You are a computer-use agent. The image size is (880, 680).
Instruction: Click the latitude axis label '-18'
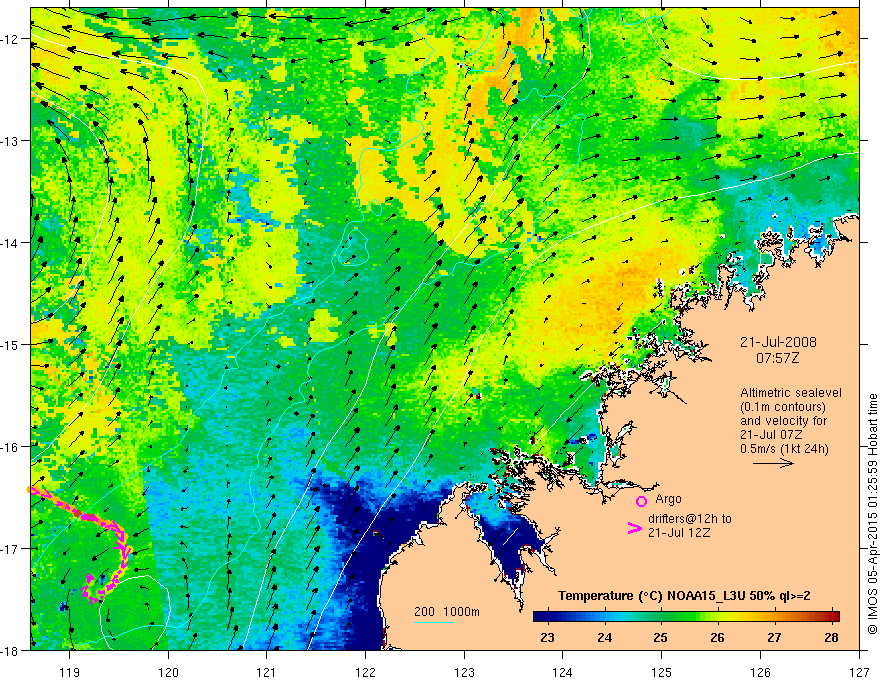tap(11, 650)
